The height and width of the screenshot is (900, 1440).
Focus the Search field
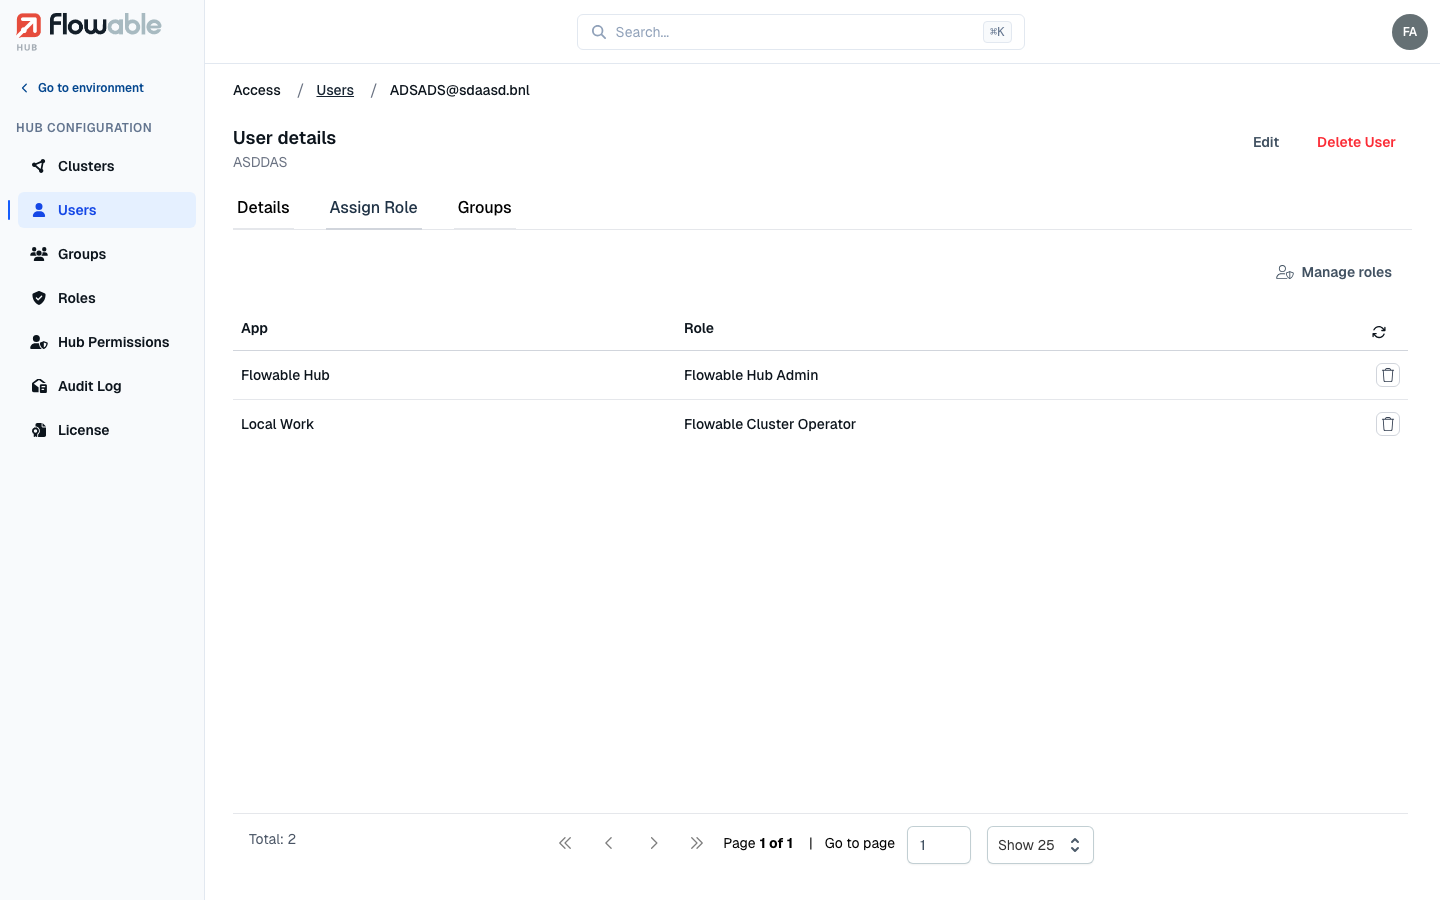(801, 32)
